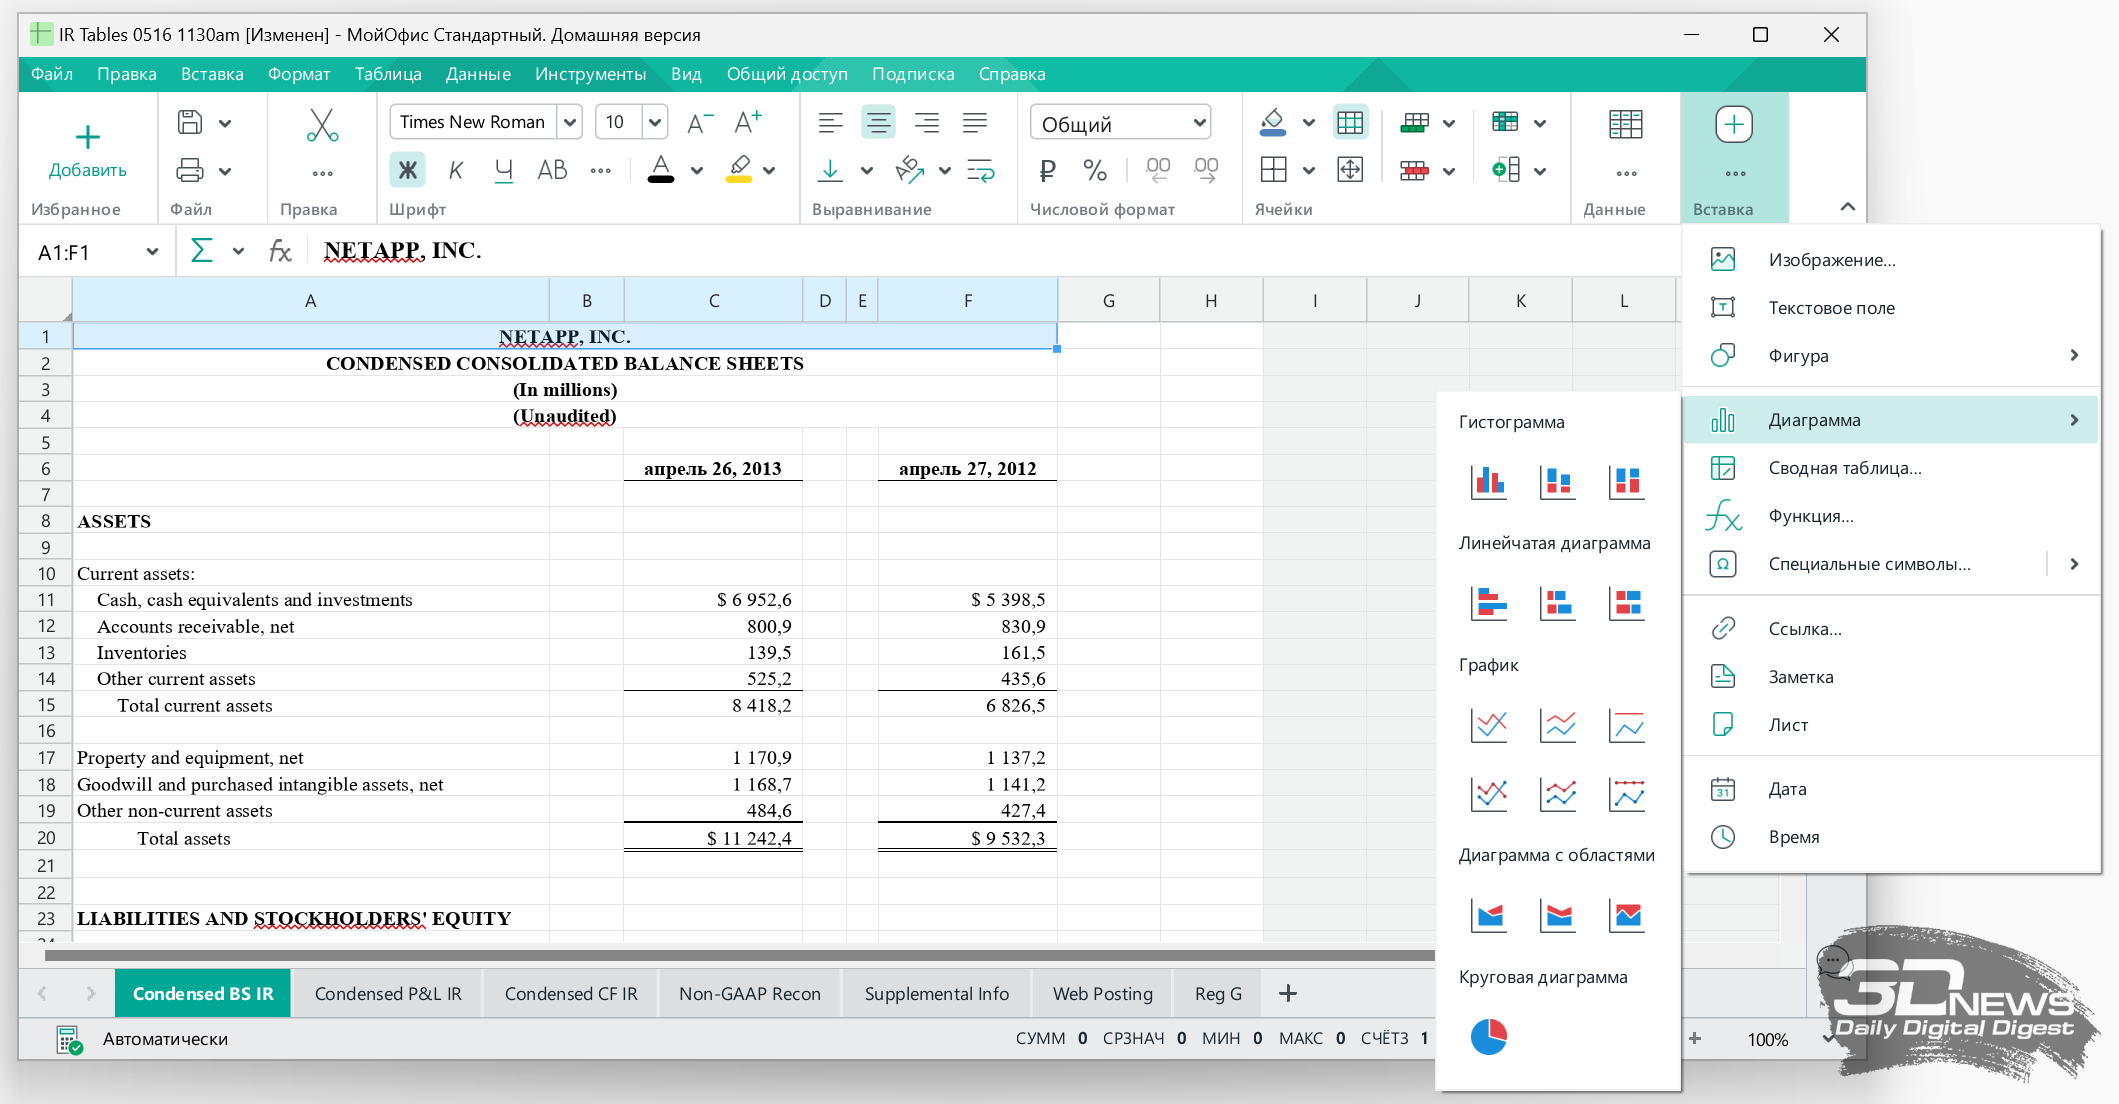Select the first histogram chart type

(1489, 482)
